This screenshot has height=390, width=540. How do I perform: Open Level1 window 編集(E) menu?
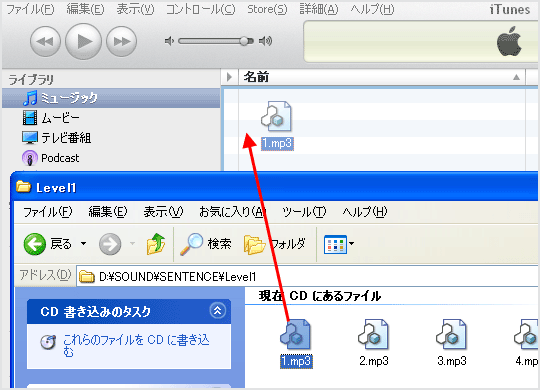[107, 212]
